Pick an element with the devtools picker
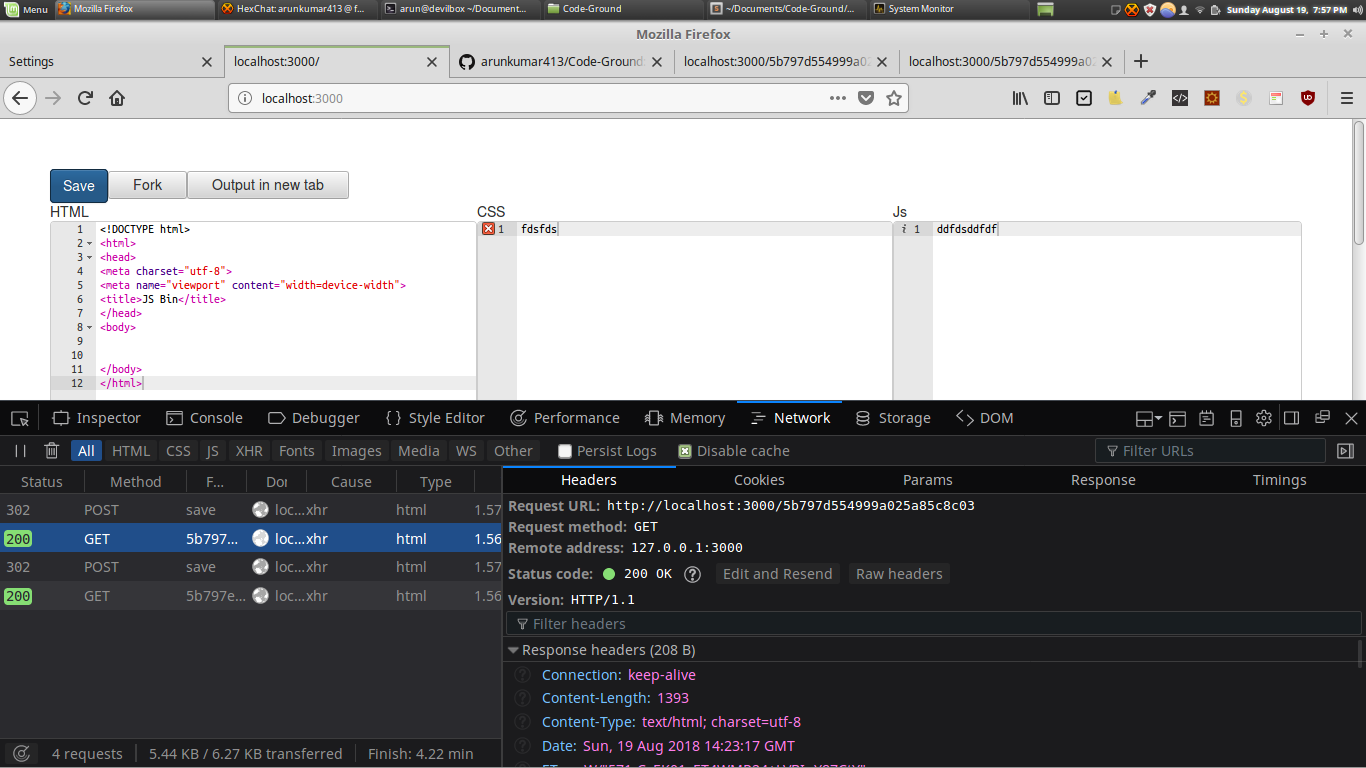This screenshot has height=768, width=1366. 20,418
